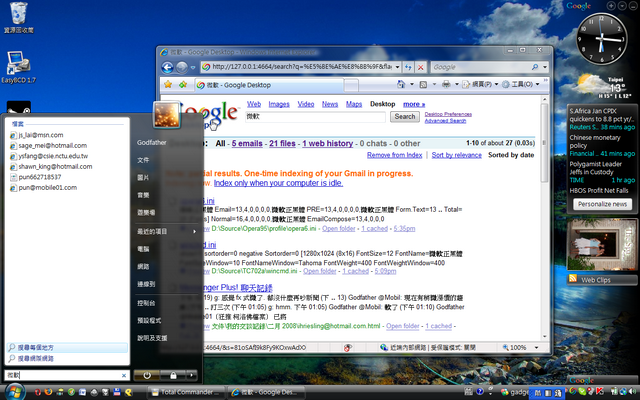The image size is (640, 400).
Task: Click the IE Stop loading button
Action: coord(420,67)
